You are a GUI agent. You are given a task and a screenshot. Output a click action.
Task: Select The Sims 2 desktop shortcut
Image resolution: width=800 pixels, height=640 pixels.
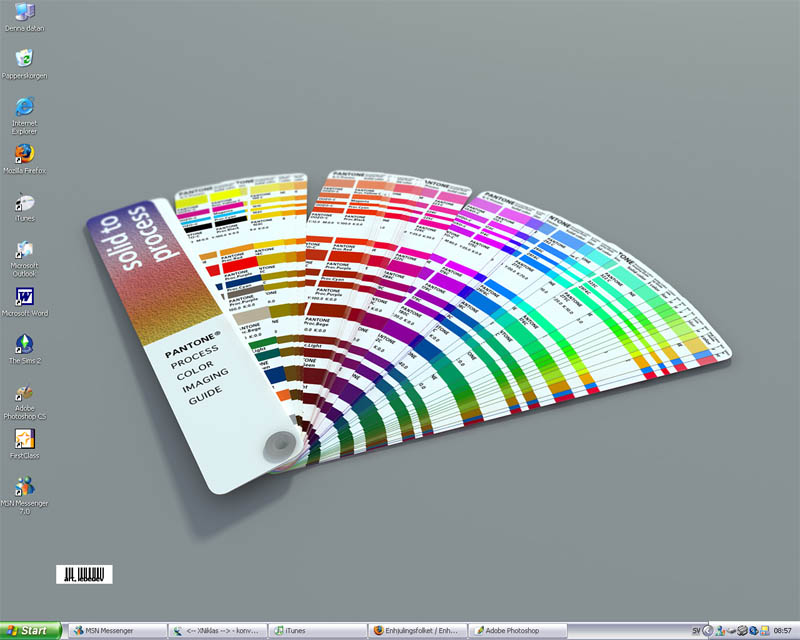[24, 349]
